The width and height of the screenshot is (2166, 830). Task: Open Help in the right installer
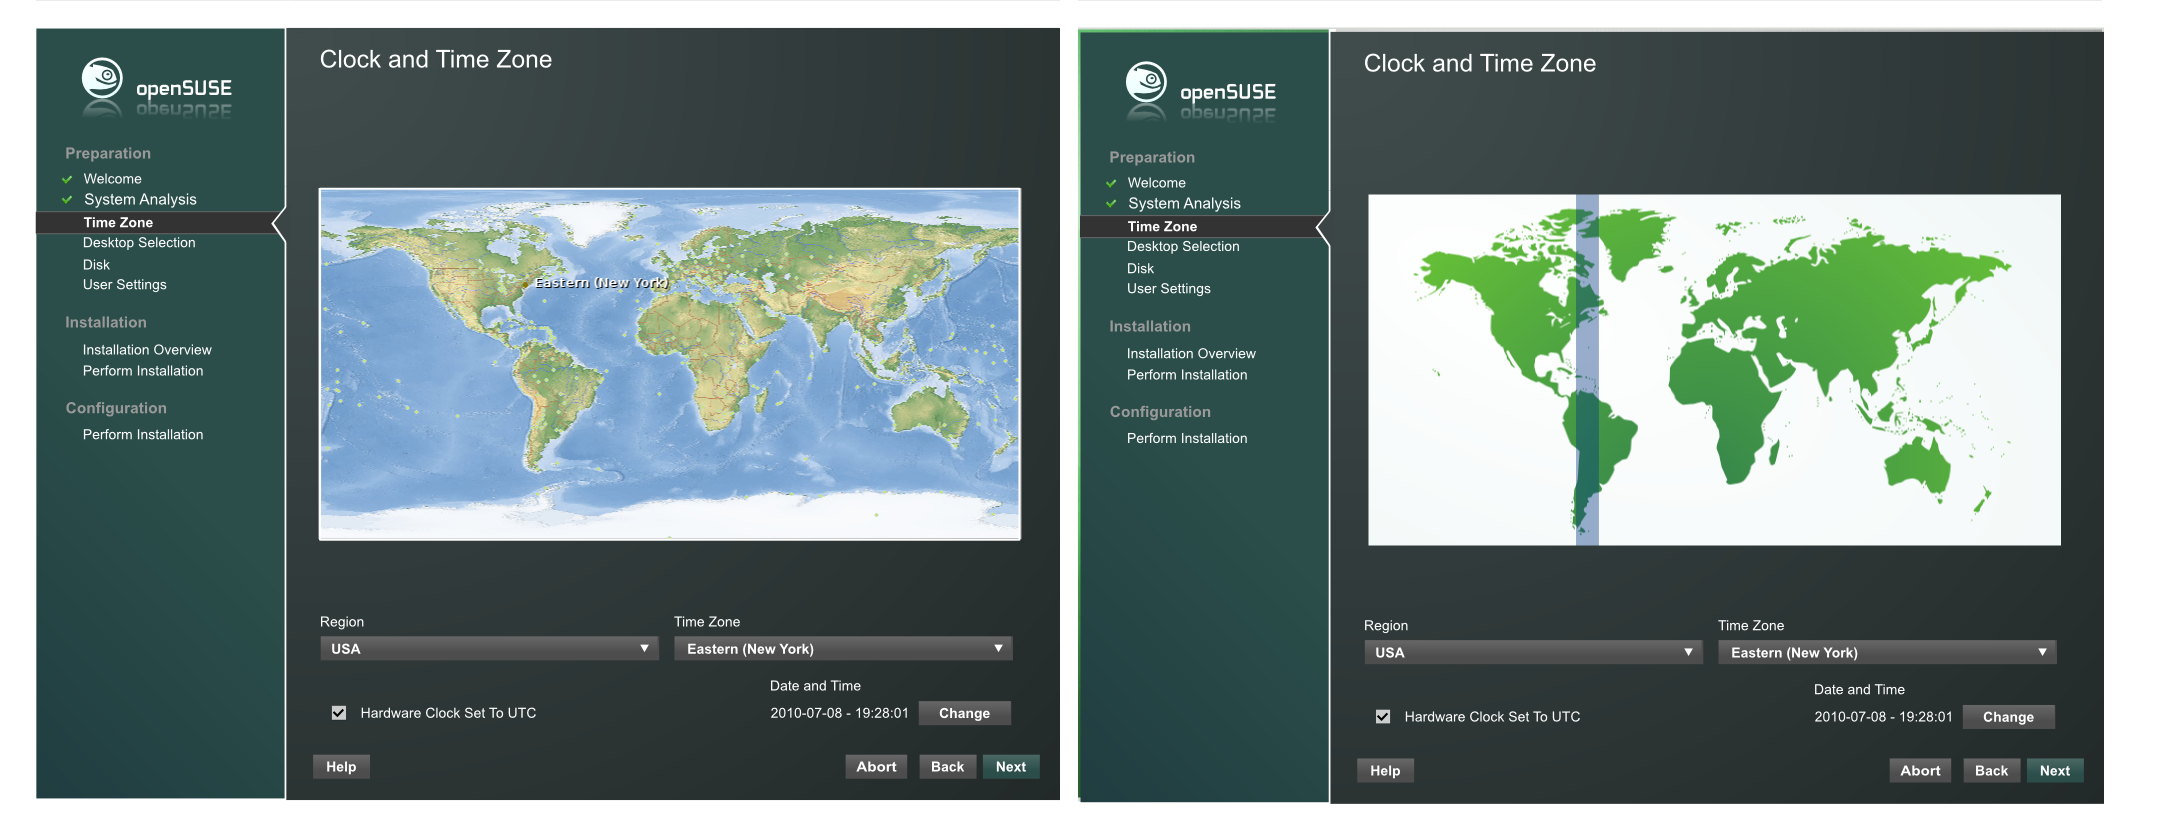coord(1385,771)
